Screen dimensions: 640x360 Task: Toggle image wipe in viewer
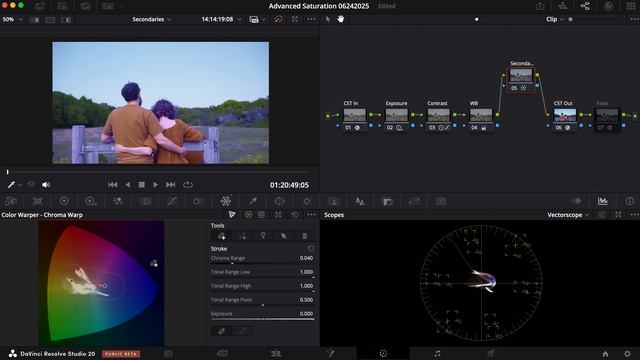(x=35, y=20)
